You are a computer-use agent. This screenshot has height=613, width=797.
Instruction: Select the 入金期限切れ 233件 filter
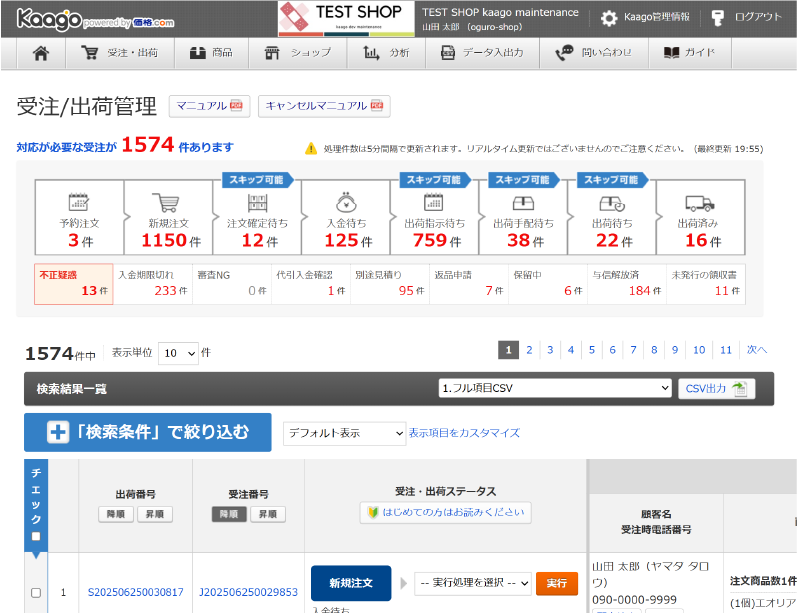[153, 284]
